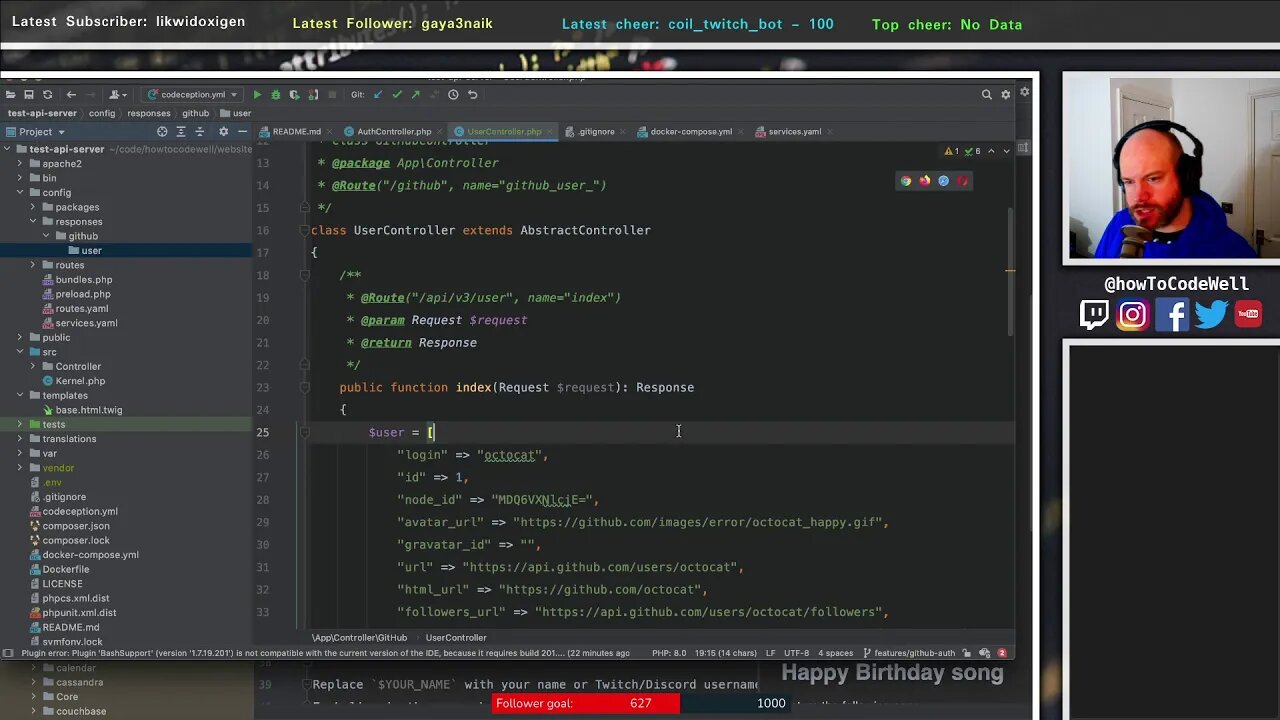Open the Project view dropdown

pos(36,131)
